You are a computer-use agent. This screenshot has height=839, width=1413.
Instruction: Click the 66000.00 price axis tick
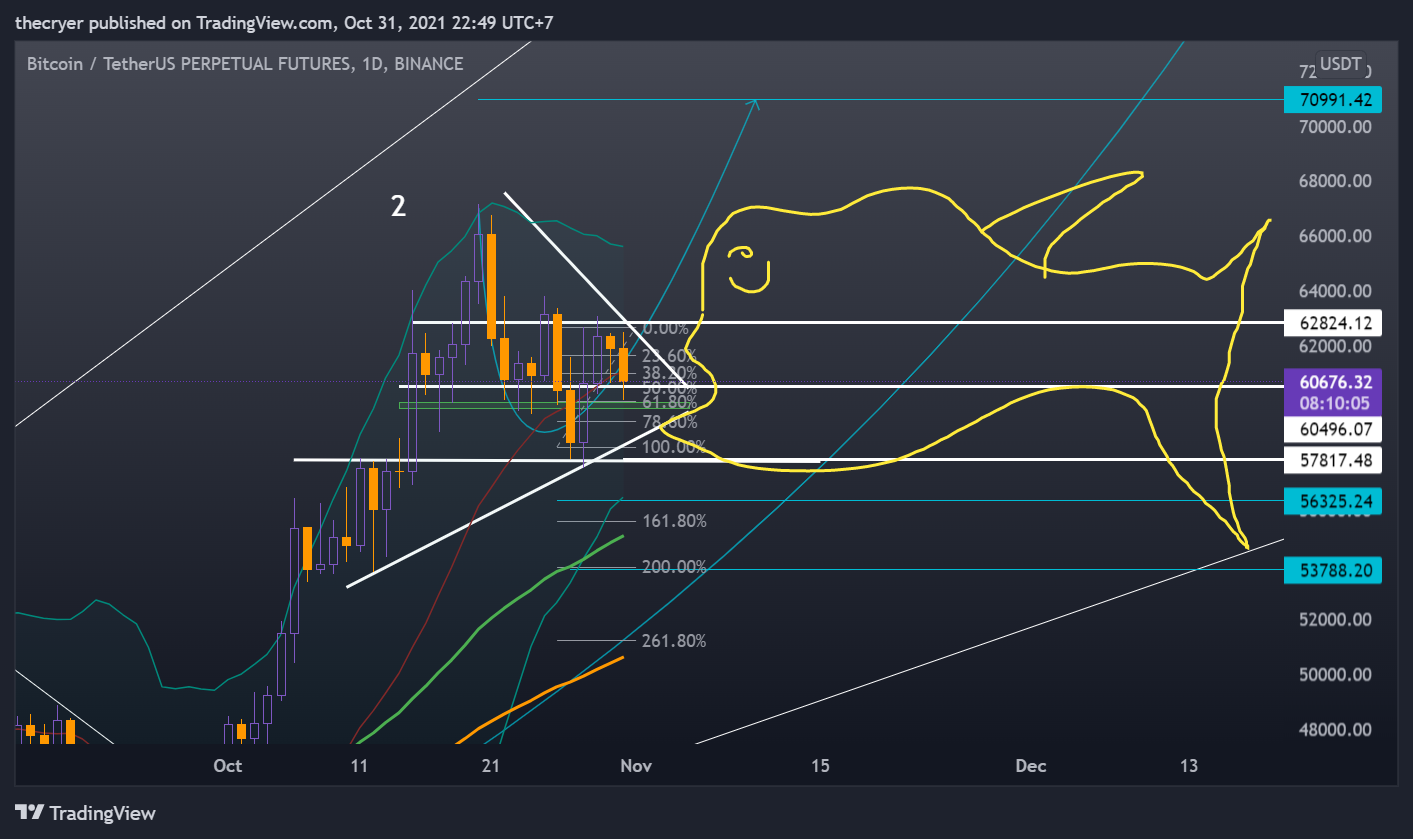coord(1334,237)
